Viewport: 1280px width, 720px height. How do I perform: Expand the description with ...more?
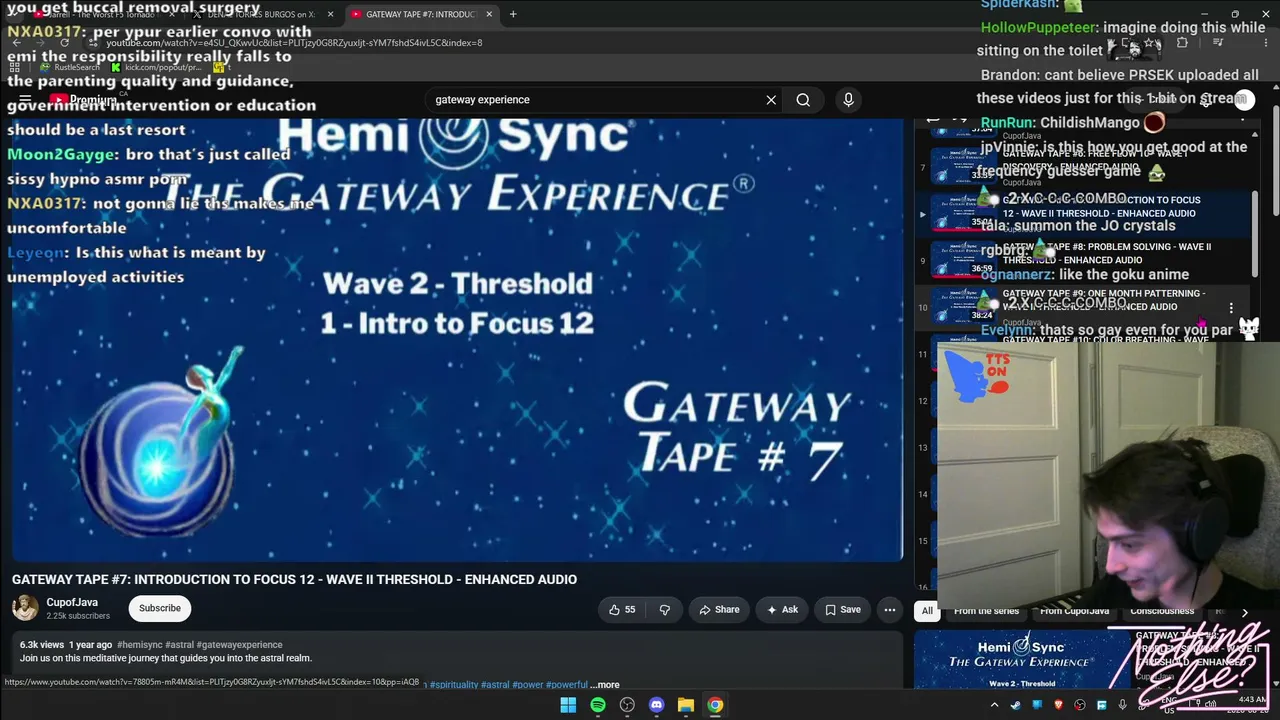pyautogui.click(x=605, y=685)
